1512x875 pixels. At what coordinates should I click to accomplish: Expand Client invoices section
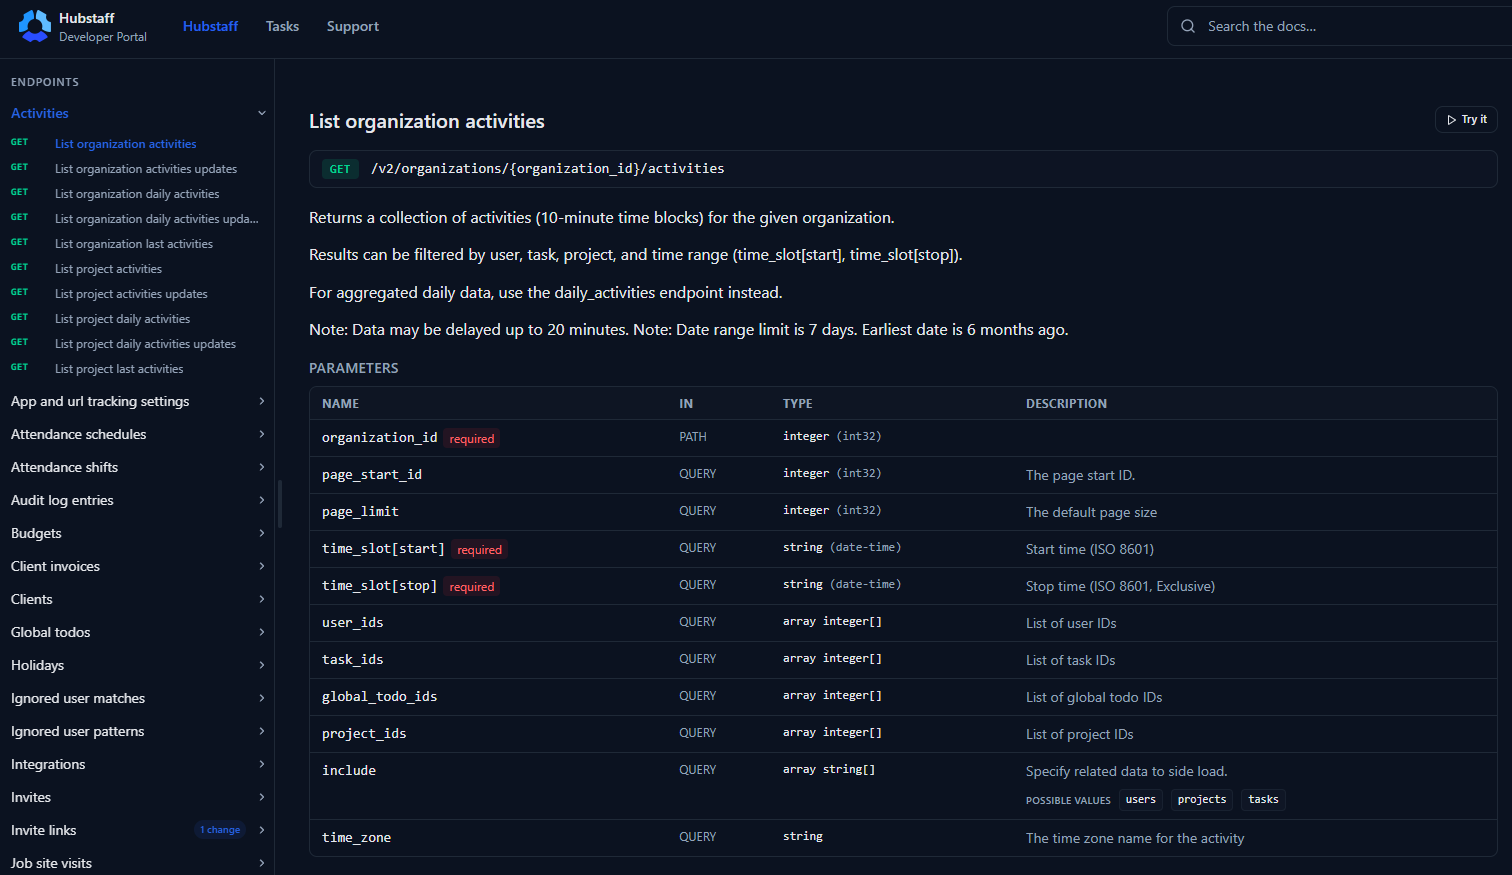coord(137,566)
